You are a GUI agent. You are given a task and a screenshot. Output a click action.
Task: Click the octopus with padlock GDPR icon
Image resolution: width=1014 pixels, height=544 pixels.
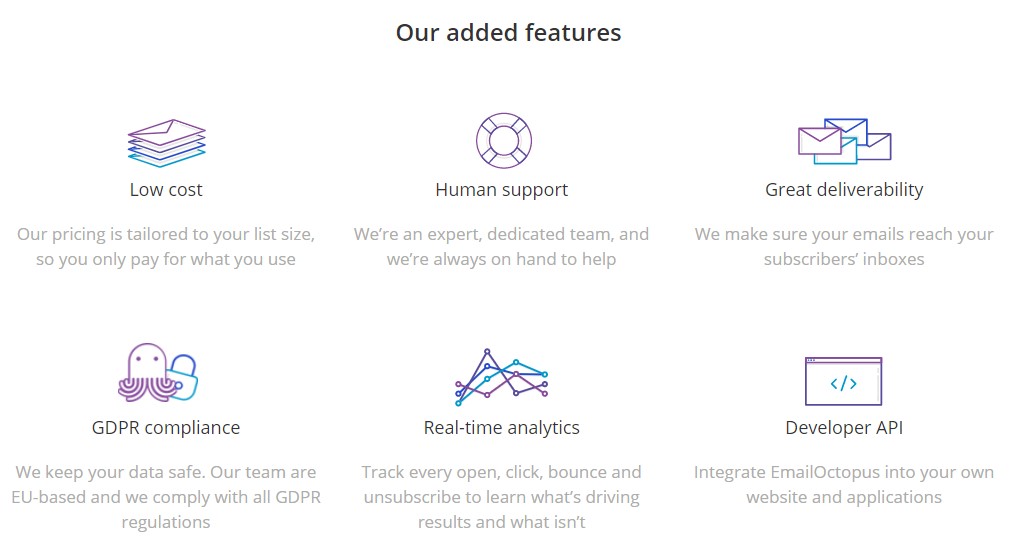click(158, 373)
